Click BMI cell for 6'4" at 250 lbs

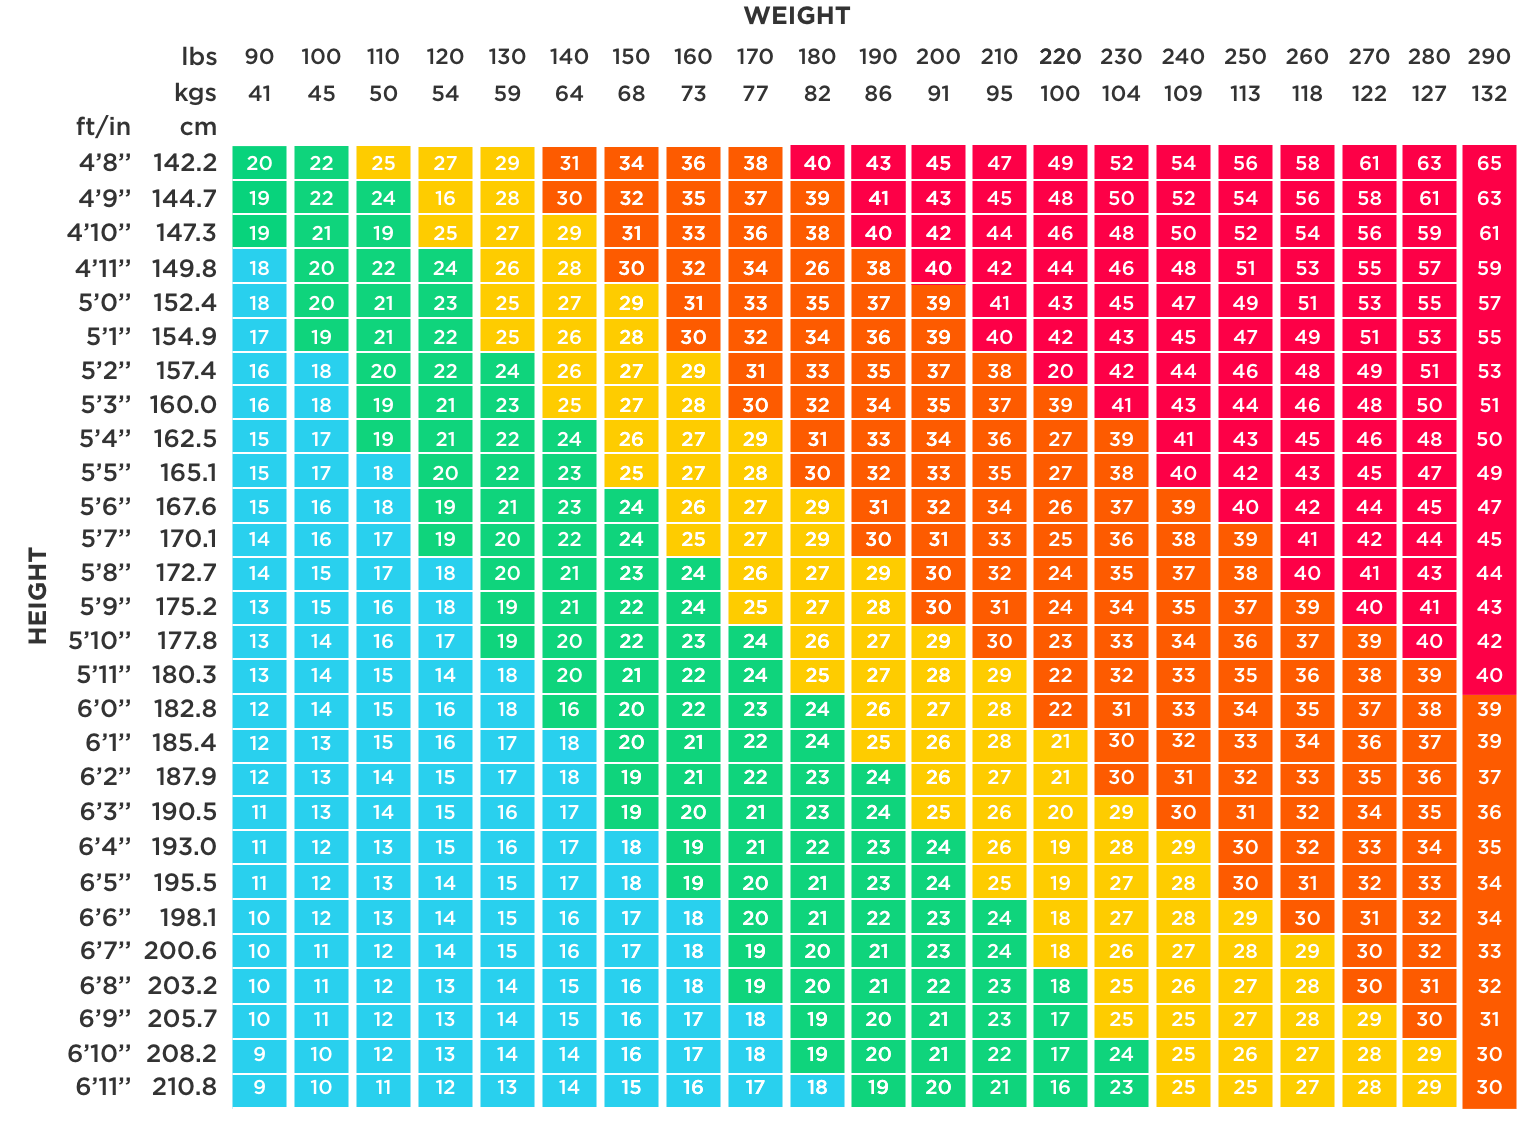coord(1245,847)
